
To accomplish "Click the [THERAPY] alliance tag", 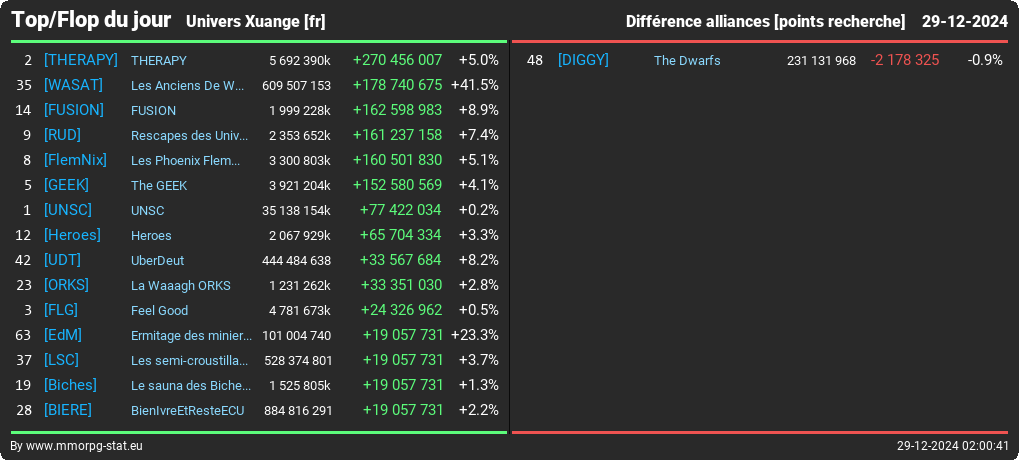I will pyautogui.click(x=81, y=60).
